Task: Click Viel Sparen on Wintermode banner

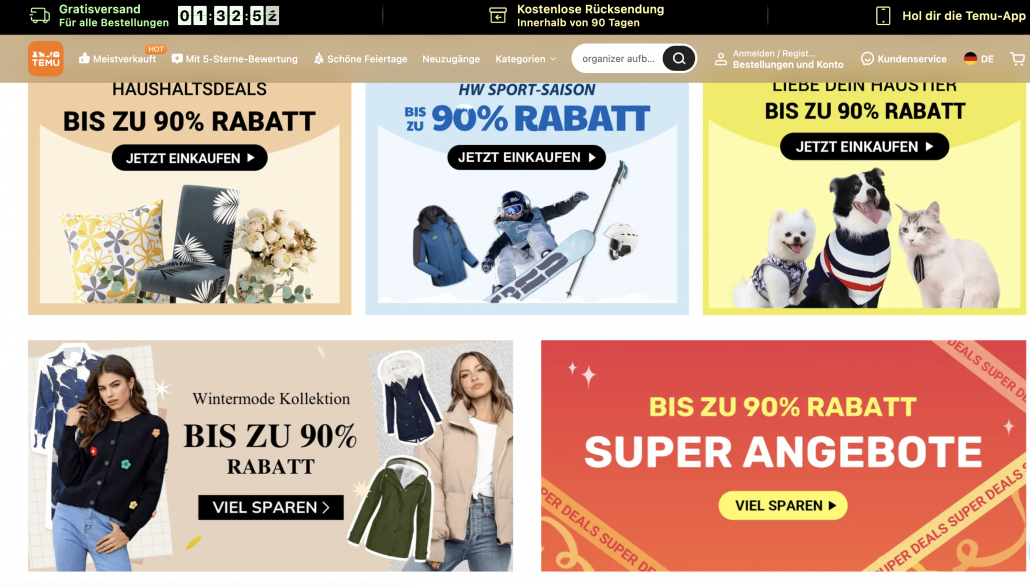Action: click(x=271, y=507)
